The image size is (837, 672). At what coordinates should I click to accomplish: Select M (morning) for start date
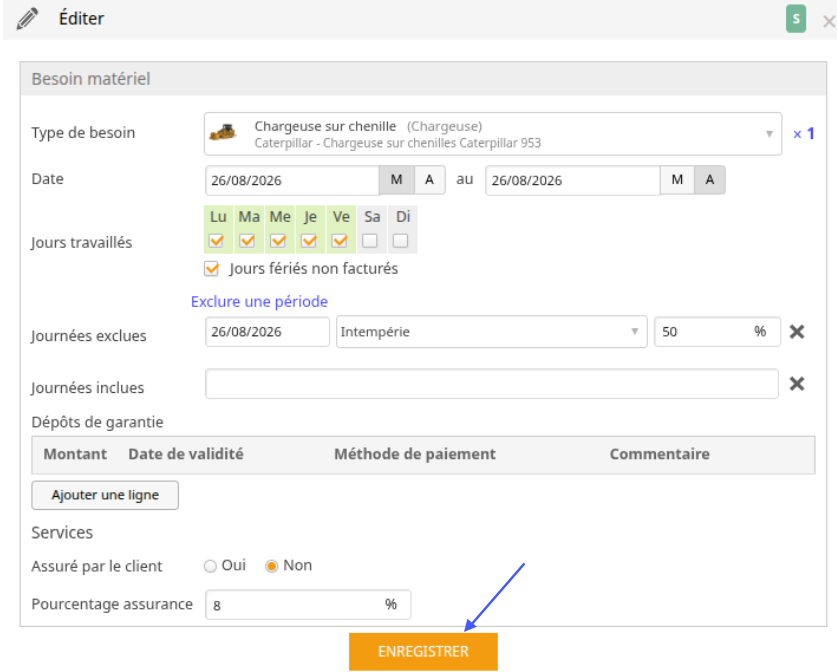[x=397, y=180]
